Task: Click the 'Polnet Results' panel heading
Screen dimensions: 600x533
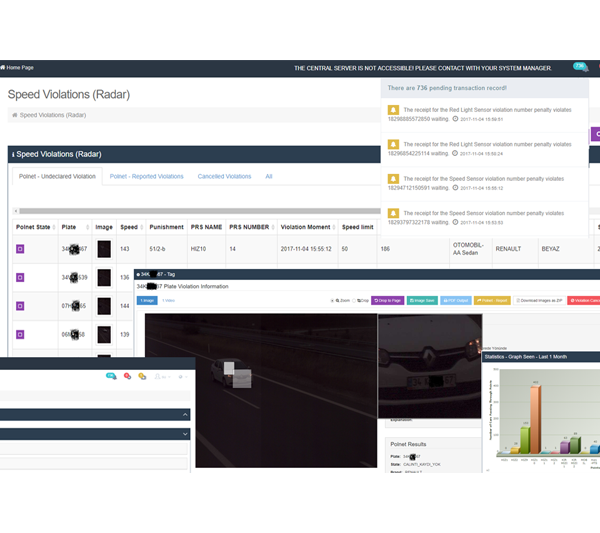Action: pos(408,444)
